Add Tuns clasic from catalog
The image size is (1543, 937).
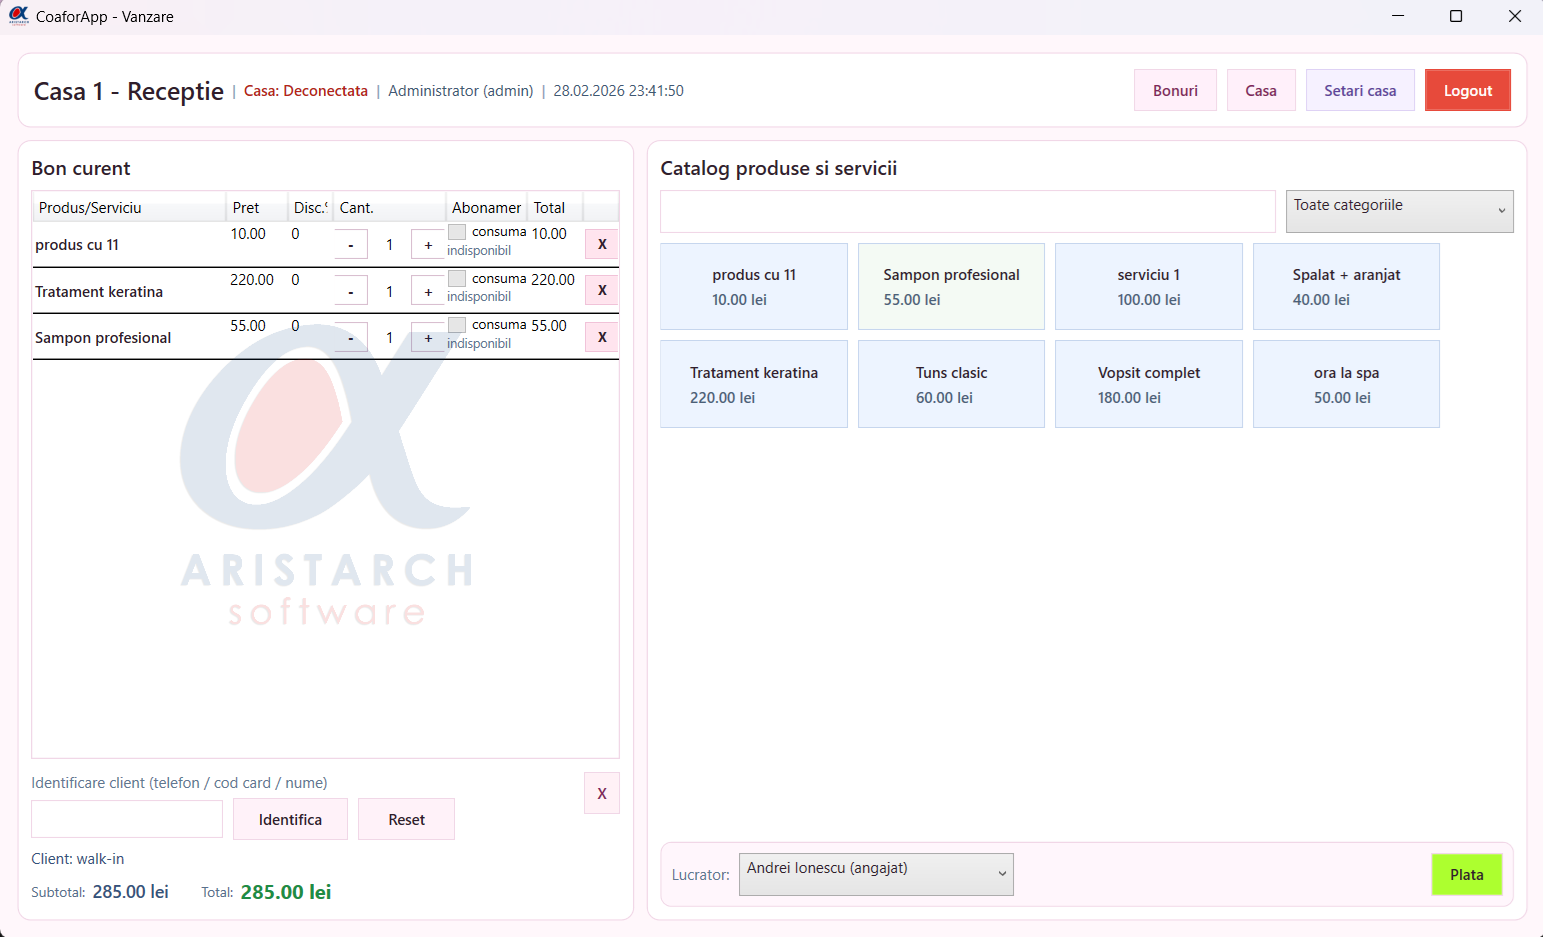coord(951,384)
